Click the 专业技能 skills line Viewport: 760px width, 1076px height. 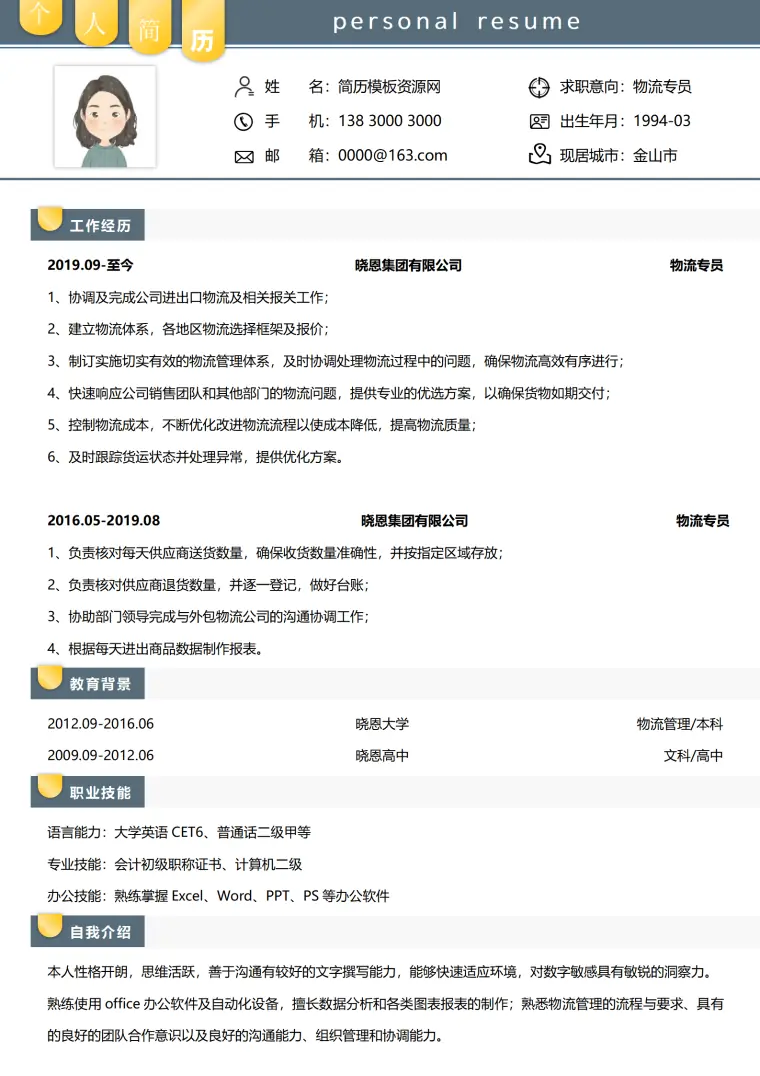click(175, 864)
